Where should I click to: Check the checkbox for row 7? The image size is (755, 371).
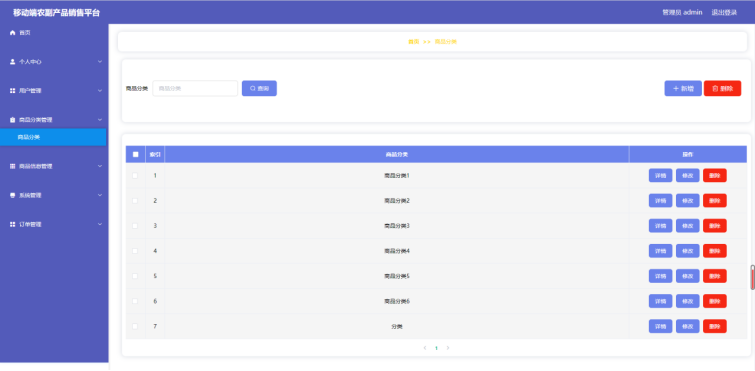click(x=135, y=326)
